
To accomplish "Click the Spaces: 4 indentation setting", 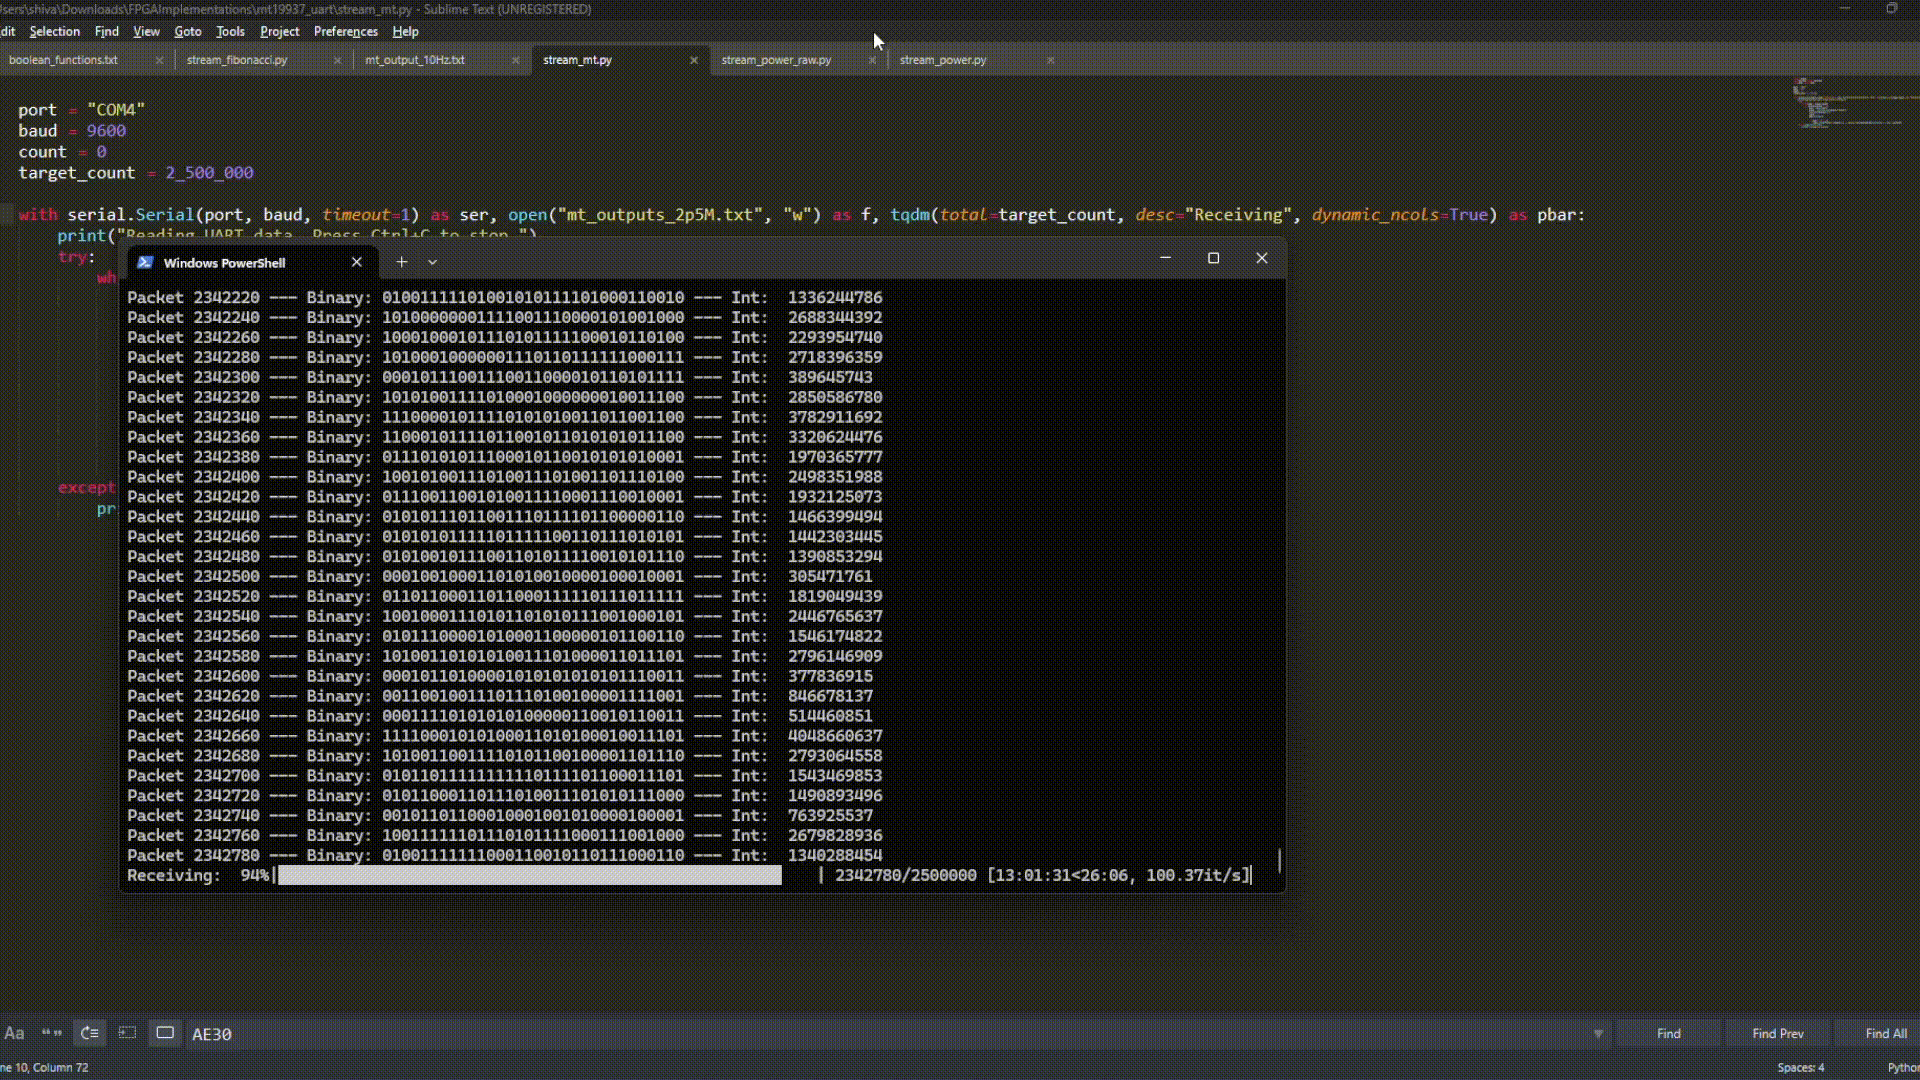I will tap(1800, 1067).
